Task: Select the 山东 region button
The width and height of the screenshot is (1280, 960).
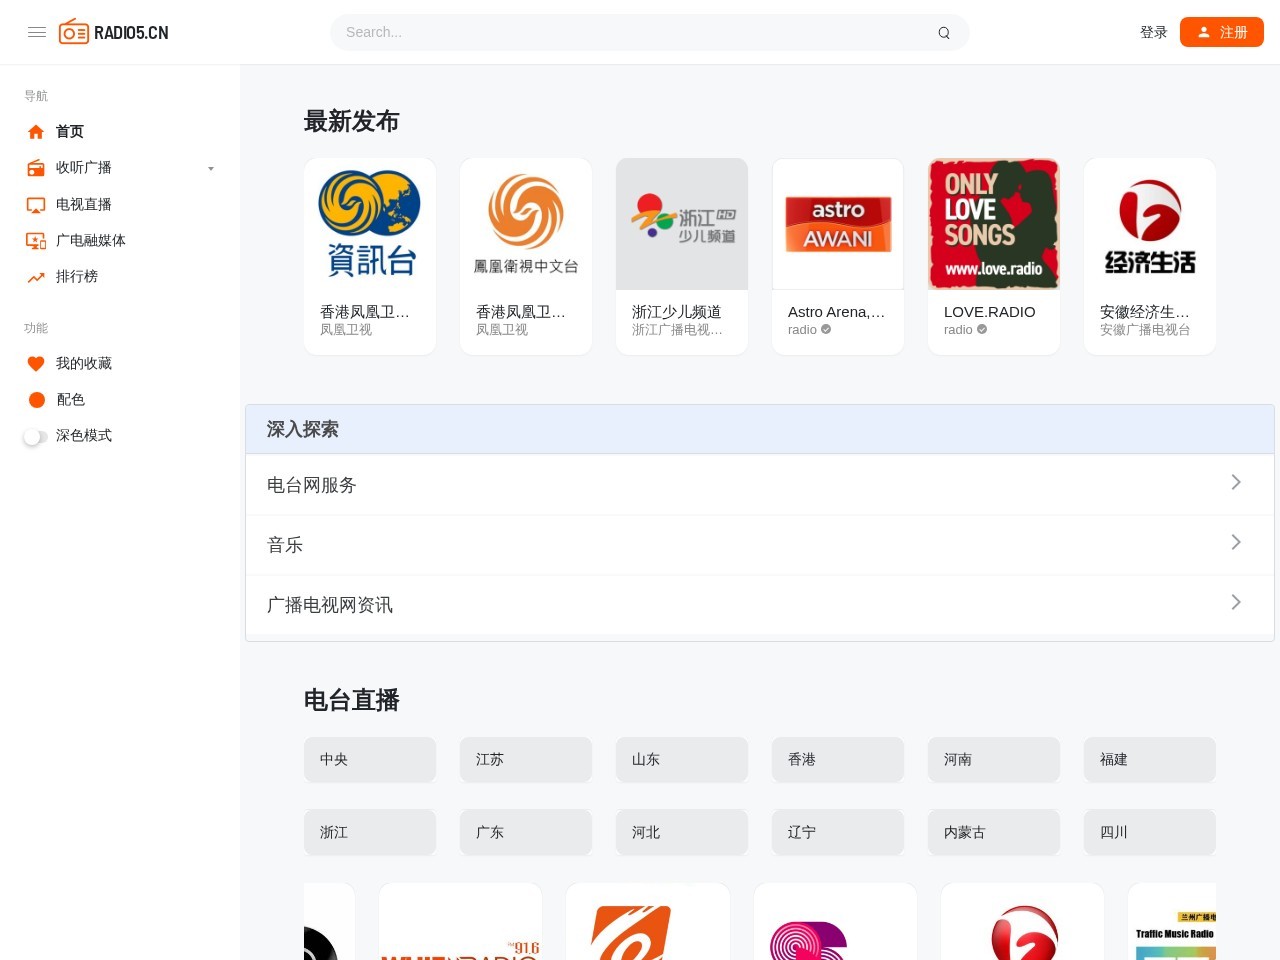Action: (682, 760)
